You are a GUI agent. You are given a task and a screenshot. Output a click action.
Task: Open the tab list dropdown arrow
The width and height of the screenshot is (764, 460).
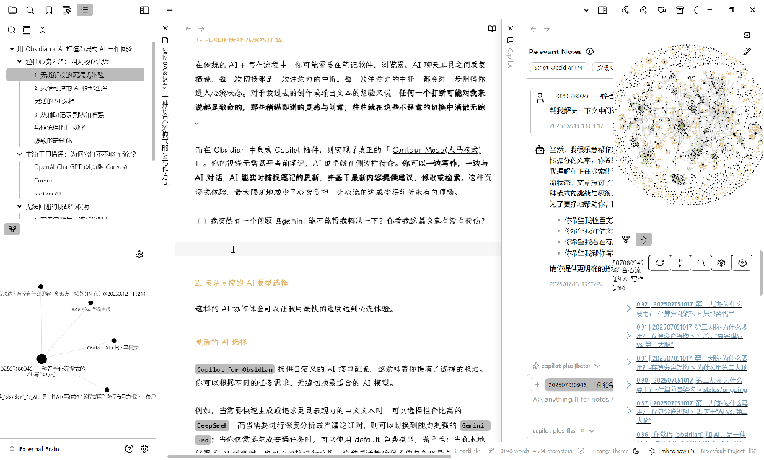pos(586,10)
